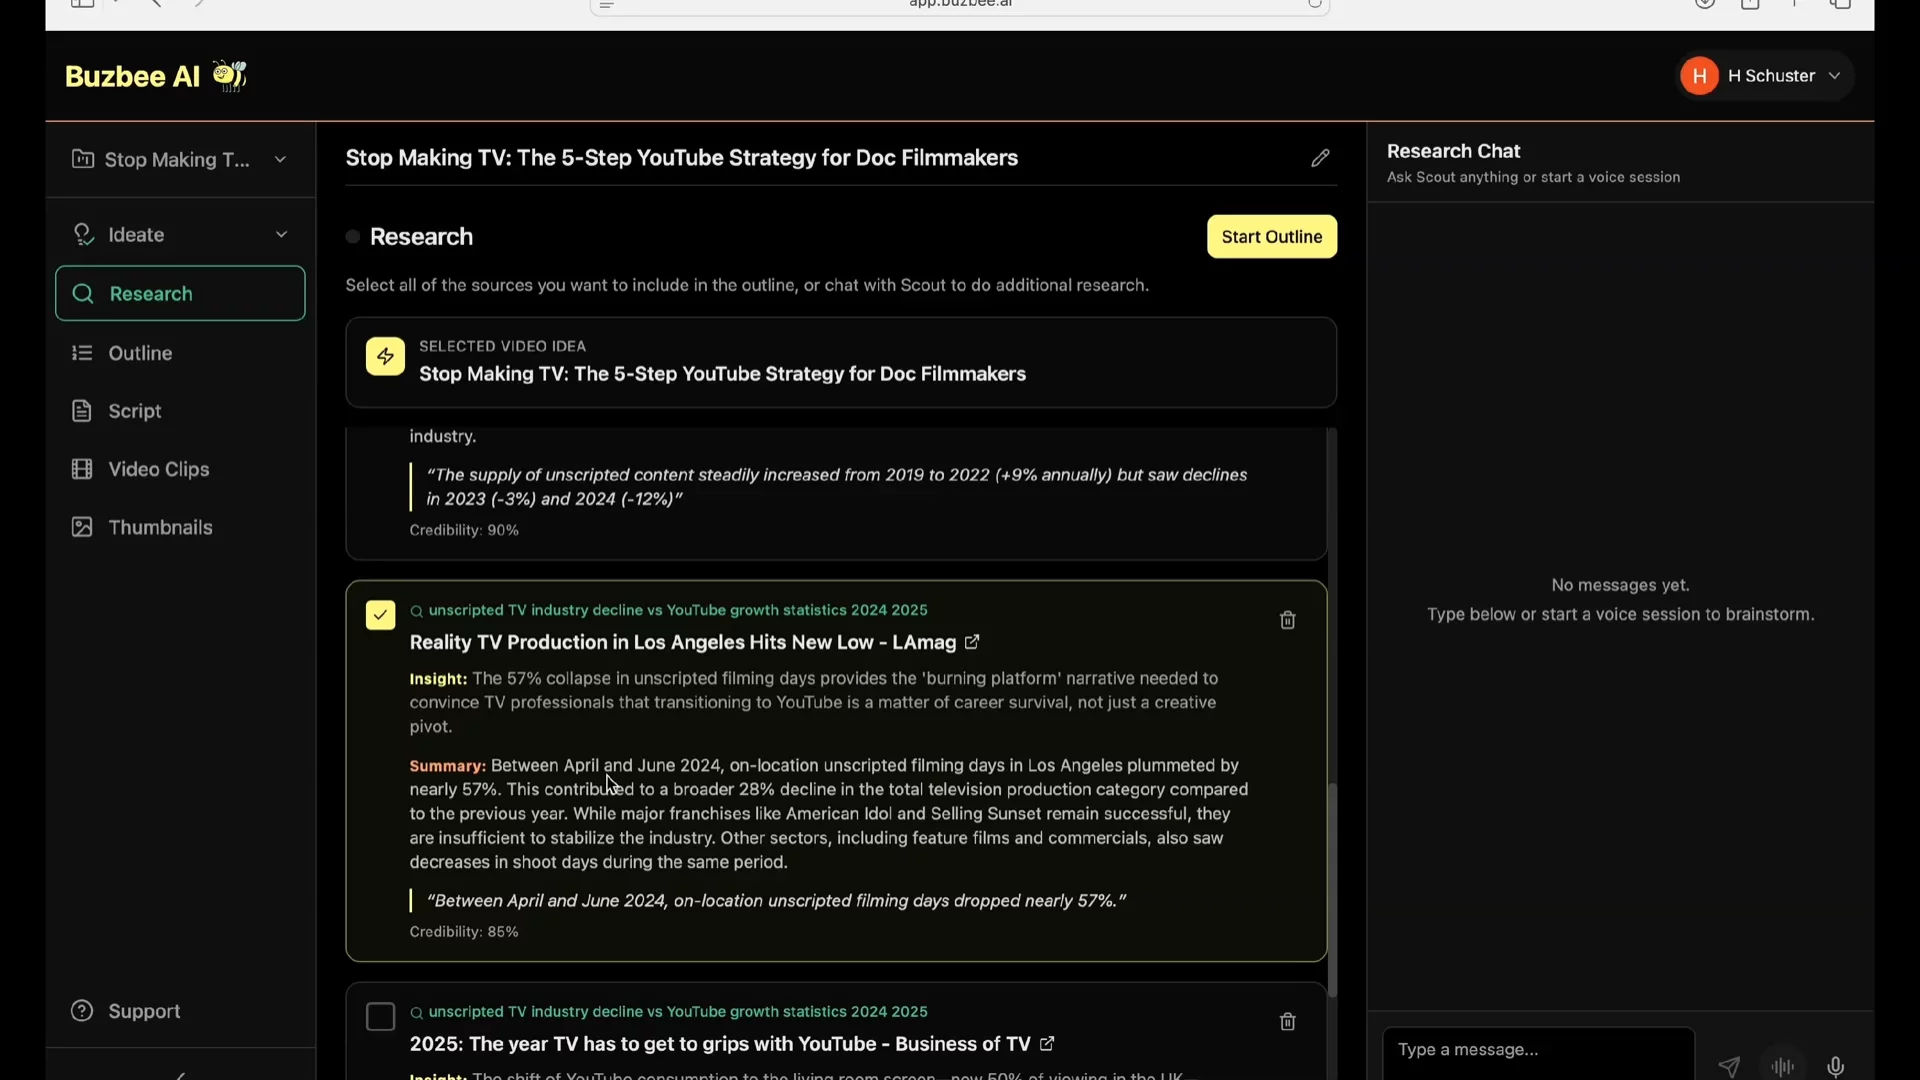The image size is (1920, 1080).
Task: Click the search query icon on Business of TV card
Action: pos(417,1013)
